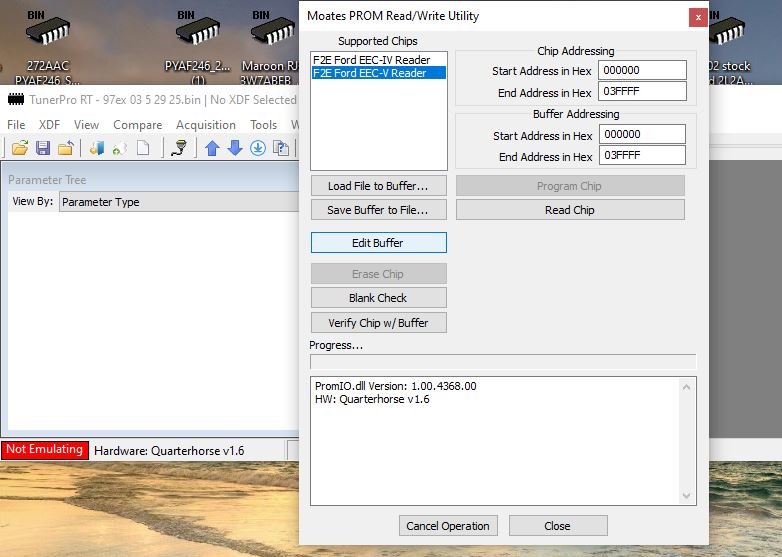Click the log box scrollbar down arrow
Screen dimensions: 782x557
point(687,496)
